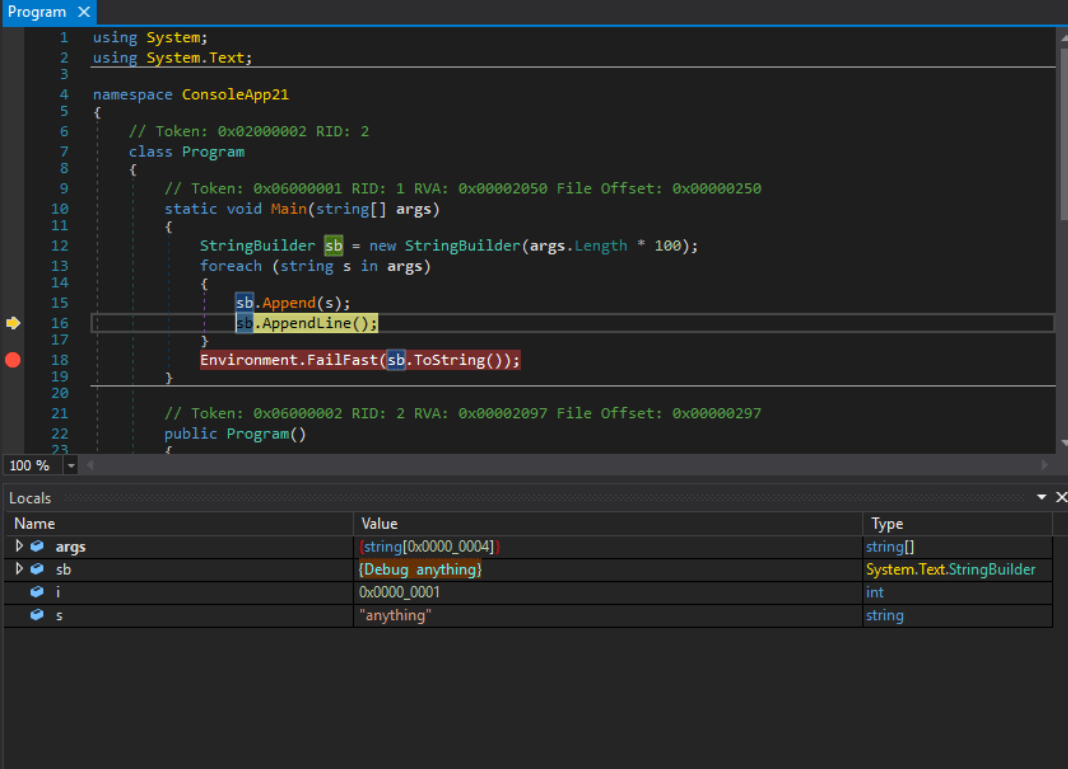
Task: Close the Program tab
Action: tap(83, 12)
